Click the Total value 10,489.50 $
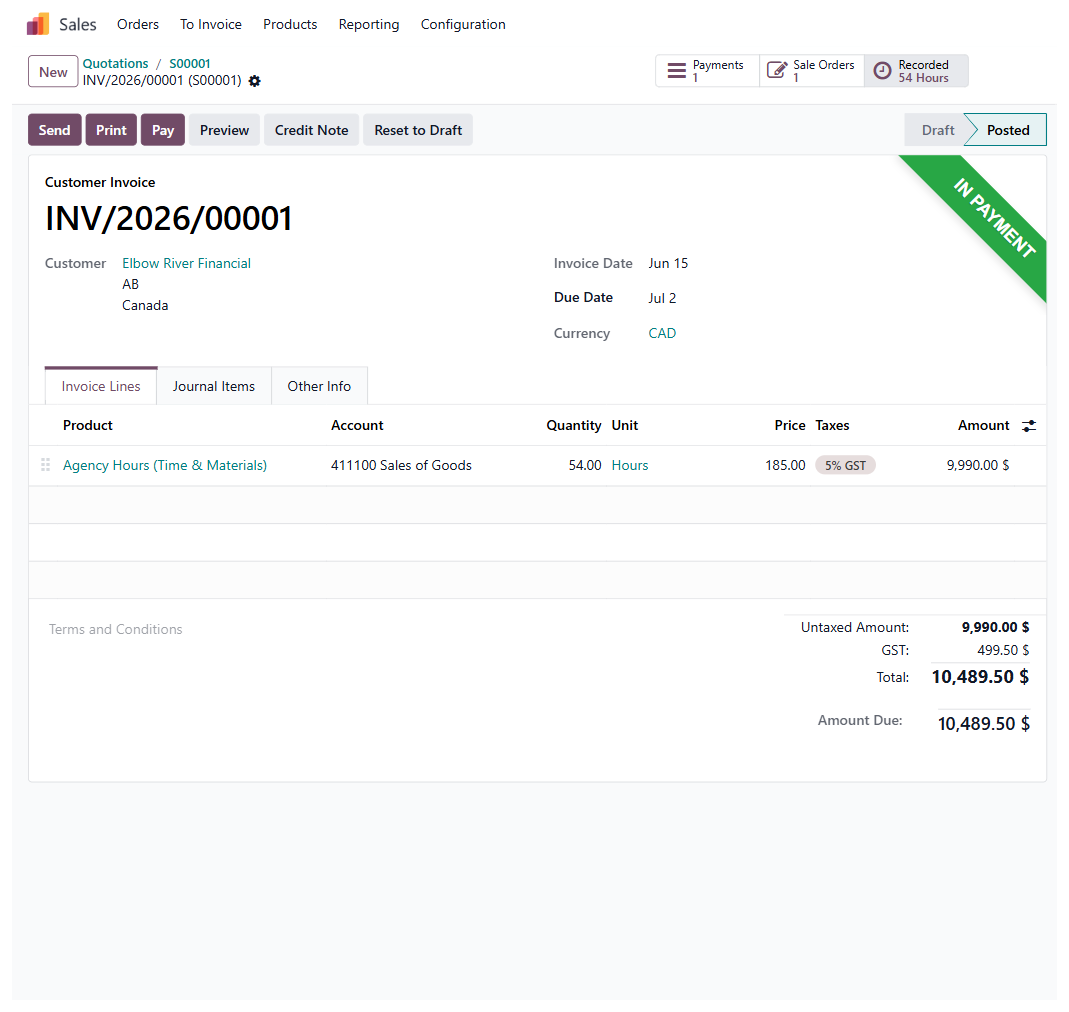This screenshot has height=1012, width=1069. pyautogui.click(x=980, y=677)
